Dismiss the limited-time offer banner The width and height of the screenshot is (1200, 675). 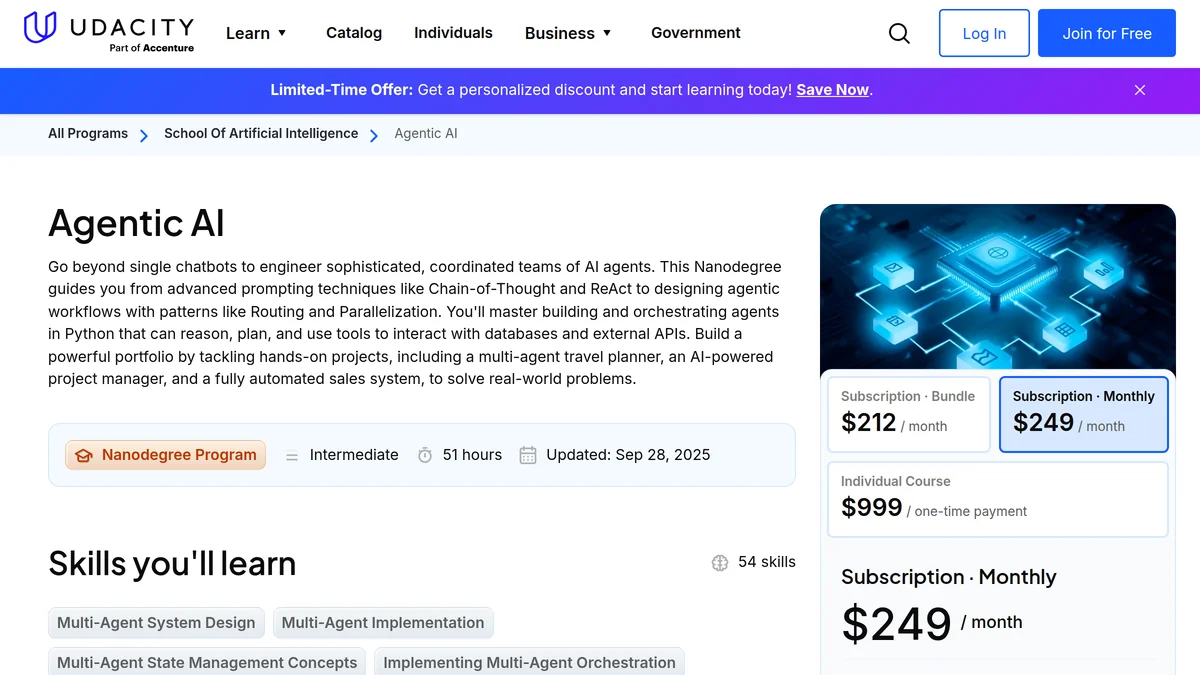point(1139,90)
